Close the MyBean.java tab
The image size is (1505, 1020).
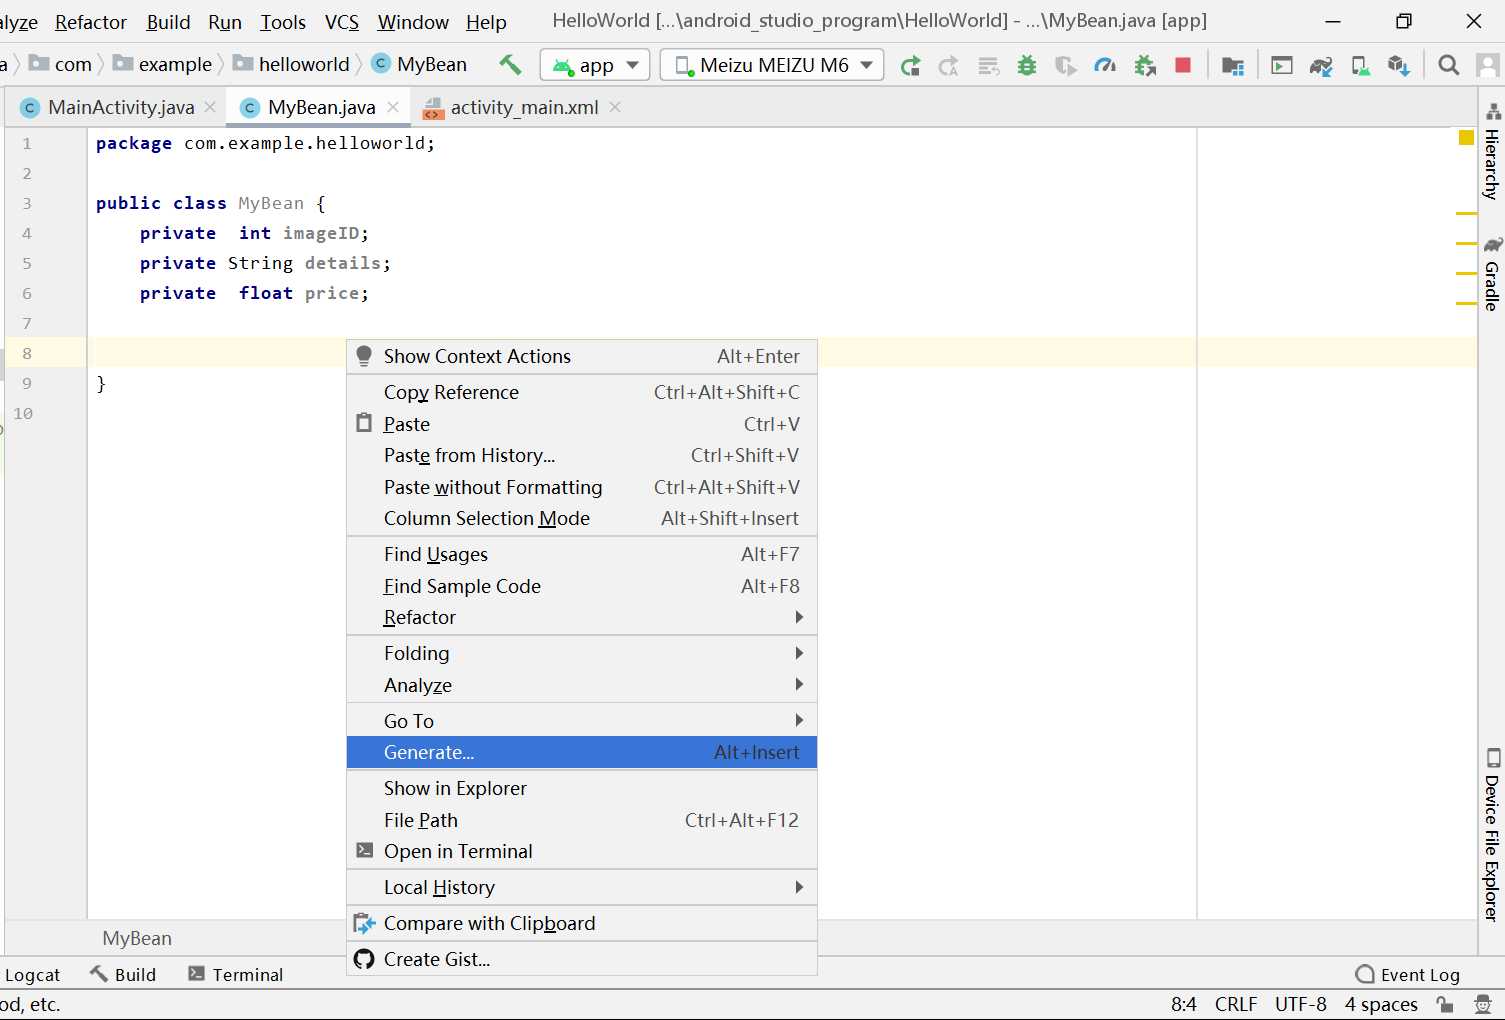[x=393, y=107]
